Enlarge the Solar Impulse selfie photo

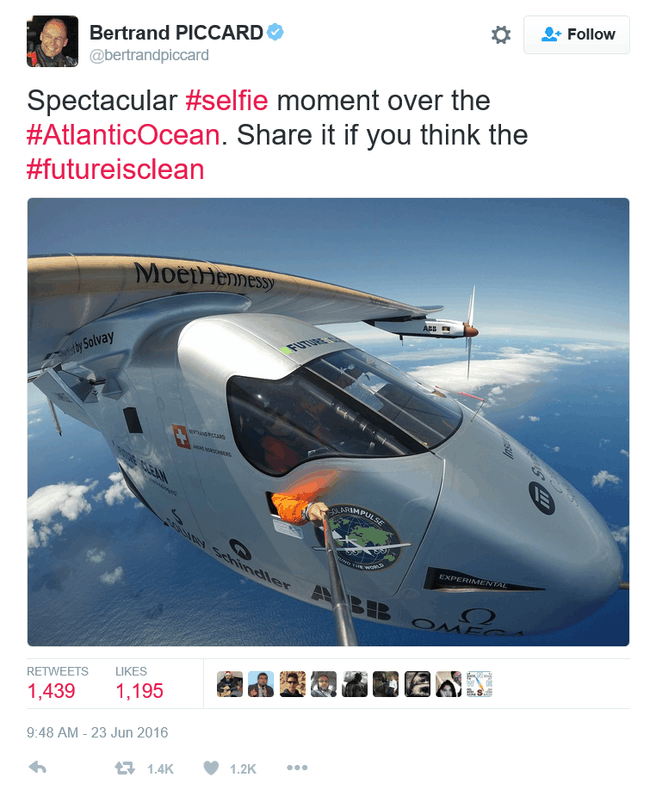pyautogui.click(x=328, y=422)
